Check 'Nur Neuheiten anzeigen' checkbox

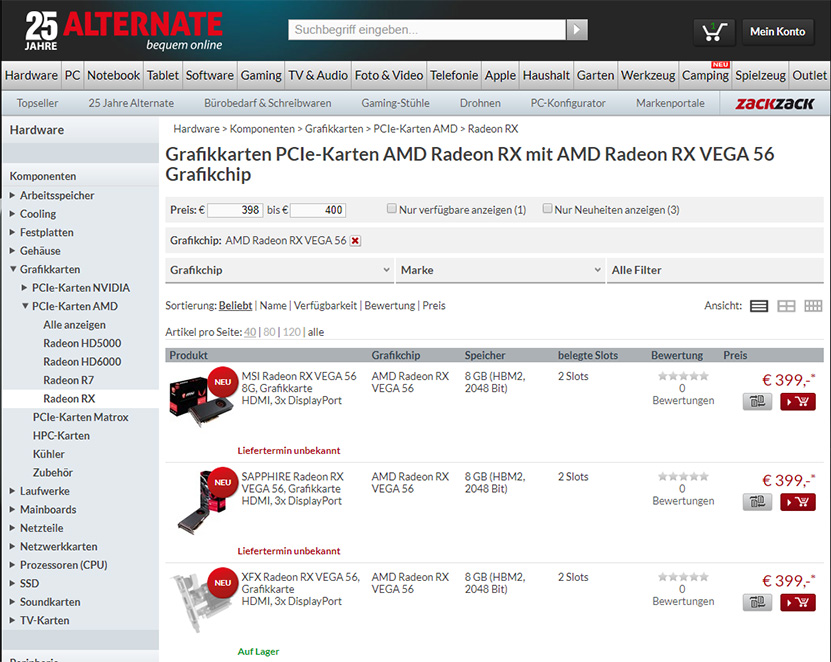click(547, 209)
